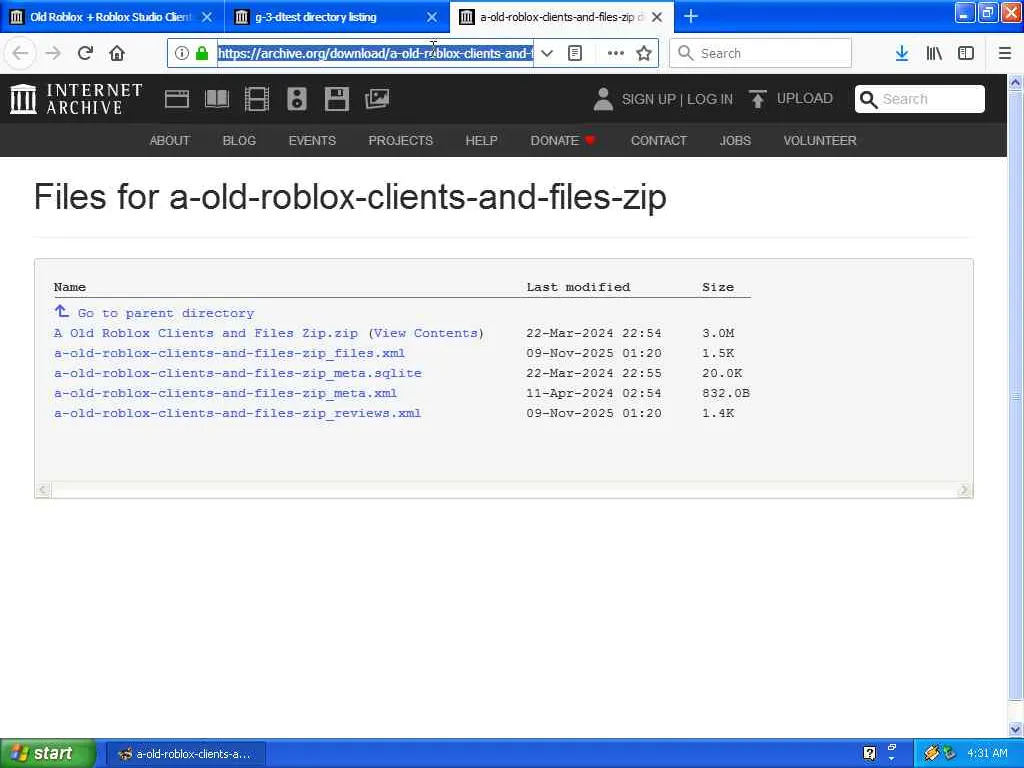Close the g-3-dtest directory listing tab
The height and width of the screenshot is (768, 1024).
pyautogui.click(x=432, y=17)
